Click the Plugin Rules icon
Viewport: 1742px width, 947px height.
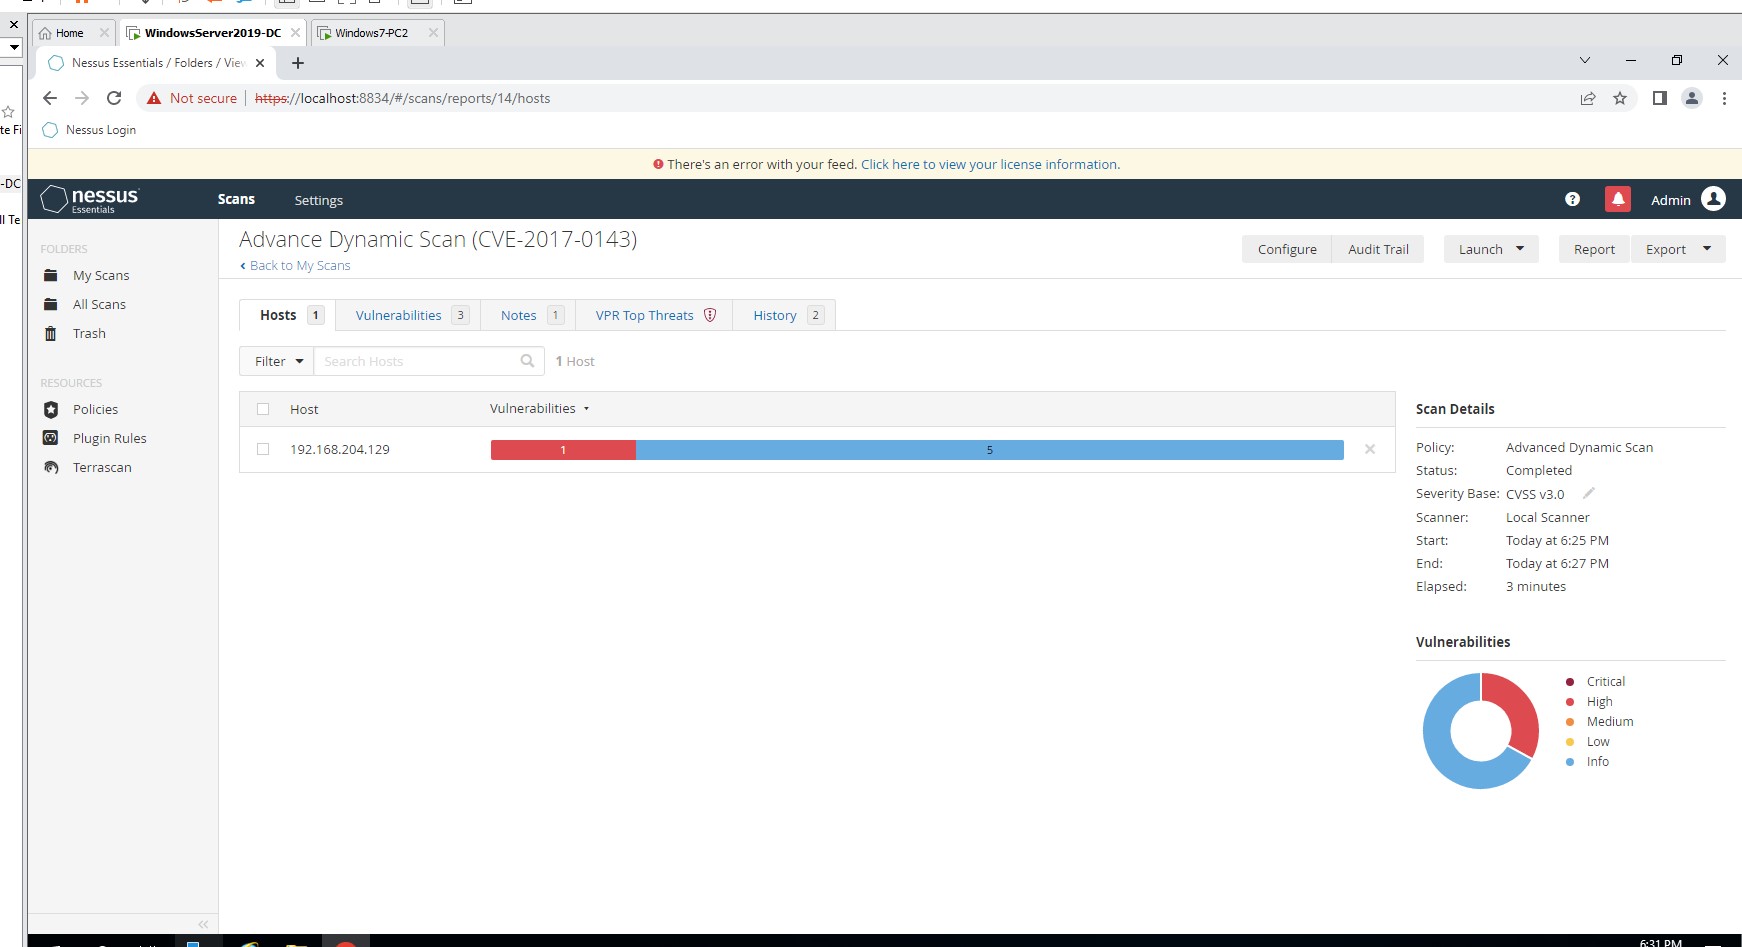pos(51,438)
